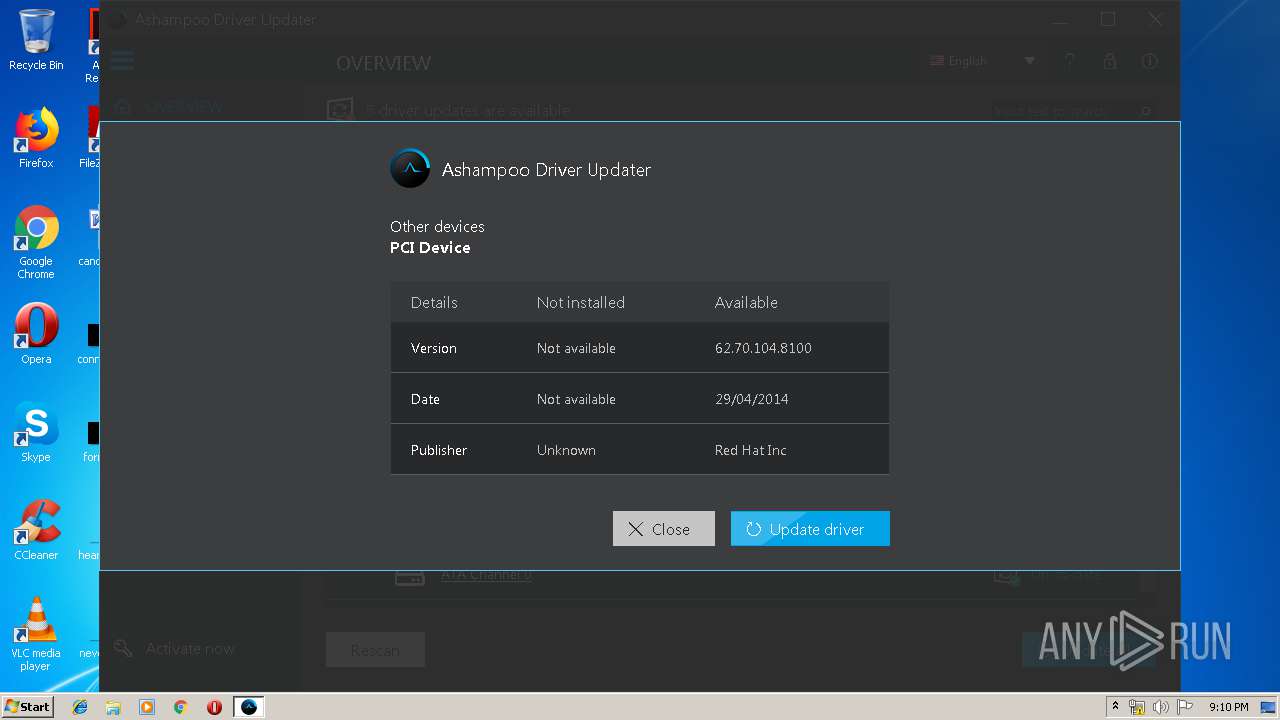
Task: Open Windows Explorer folder taskbar icon
Action: pos(113,707)
